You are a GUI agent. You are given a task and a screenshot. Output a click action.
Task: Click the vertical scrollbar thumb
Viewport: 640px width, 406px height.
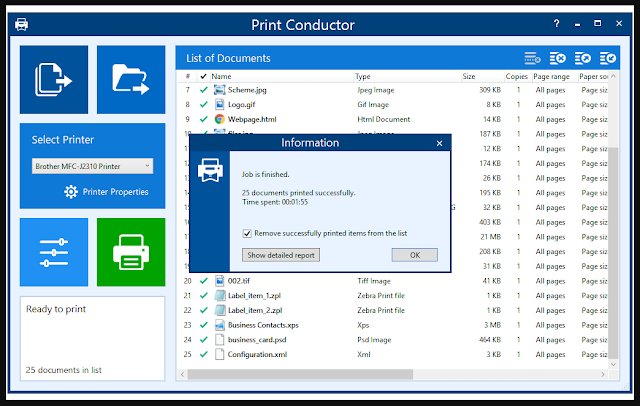pyautogui.click(x=613, y=253)
